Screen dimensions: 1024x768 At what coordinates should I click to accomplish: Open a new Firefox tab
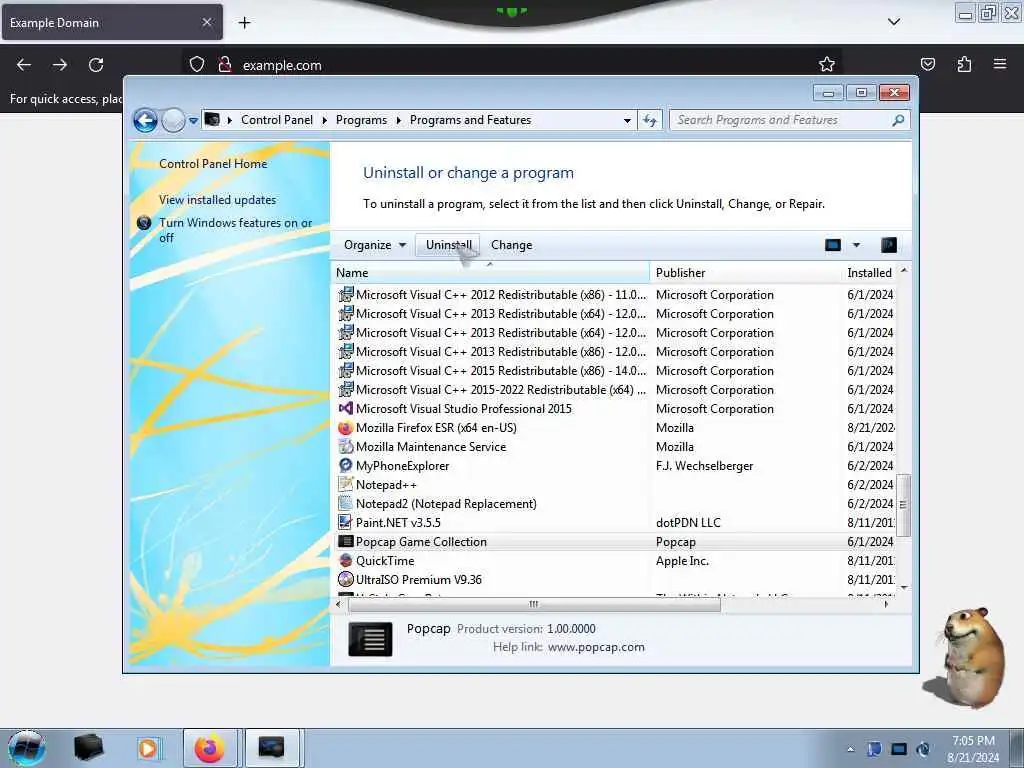tap(244, 23)
